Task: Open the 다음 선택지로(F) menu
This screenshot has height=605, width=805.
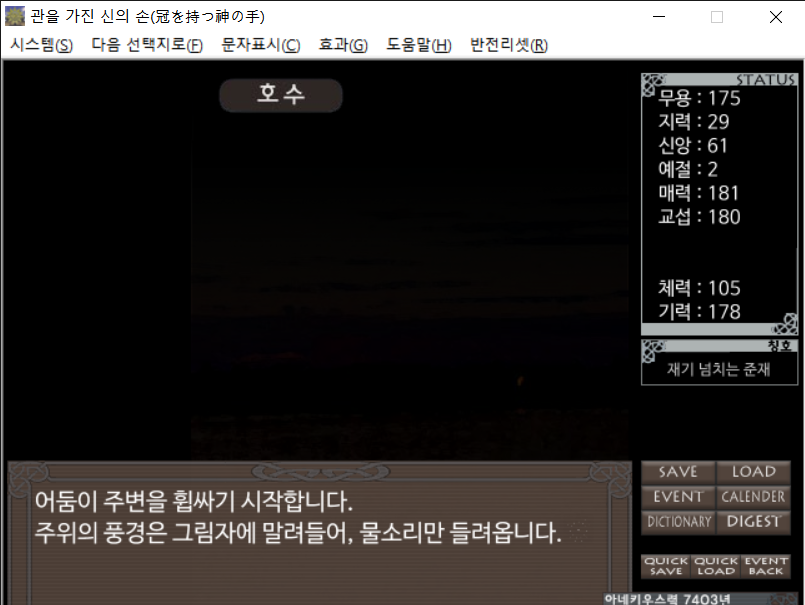Action: [x=147, y=45]
